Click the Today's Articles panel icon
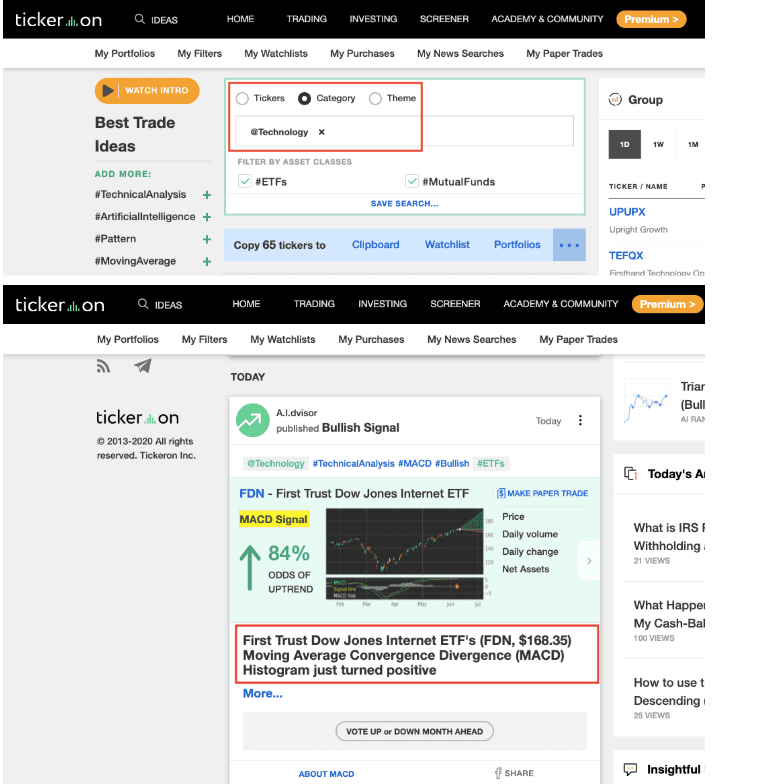This screenshot has width=758, height=784. tap(630, 473)
